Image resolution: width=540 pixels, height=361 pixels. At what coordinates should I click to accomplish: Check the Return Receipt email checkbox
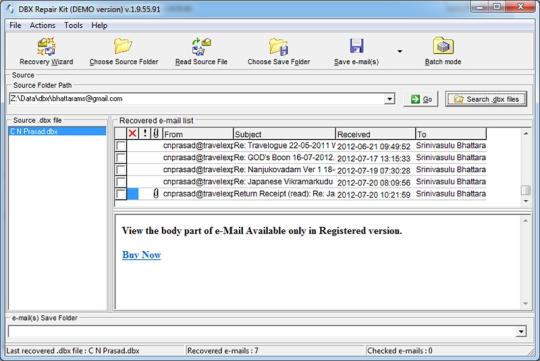121,194
